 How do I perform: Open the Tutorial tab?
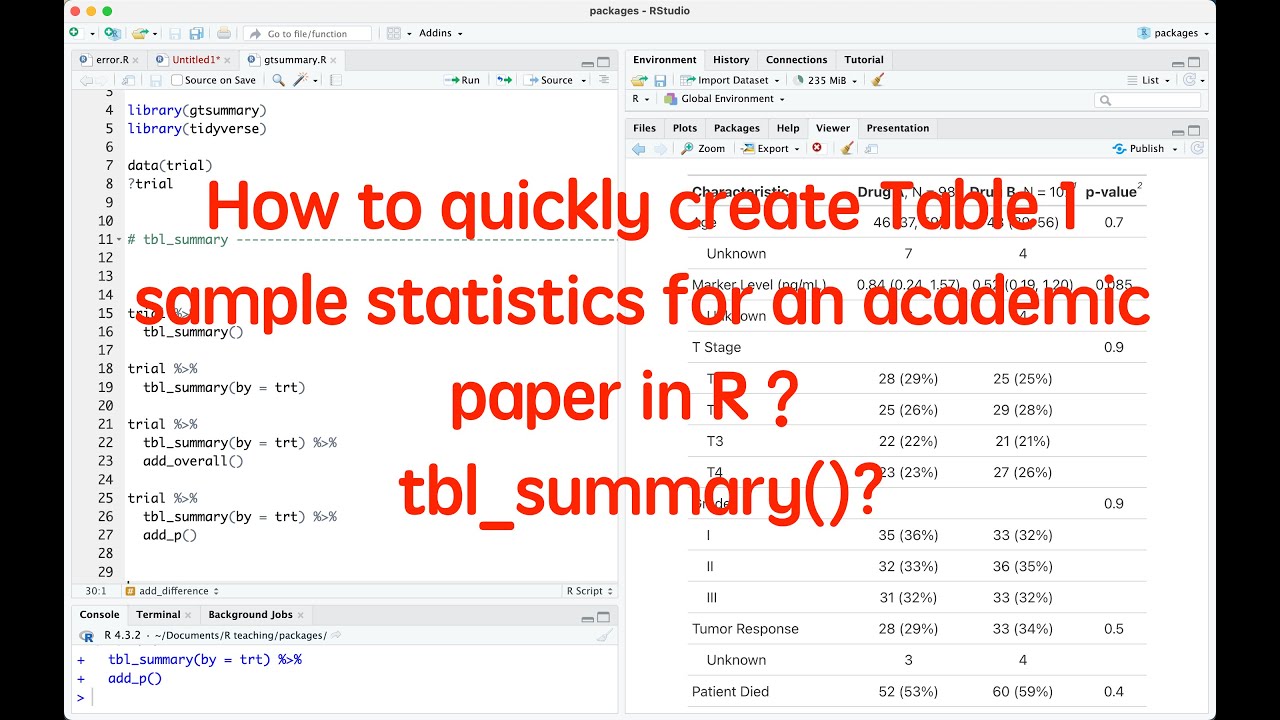pyautogui.click(x=864, y=60)
